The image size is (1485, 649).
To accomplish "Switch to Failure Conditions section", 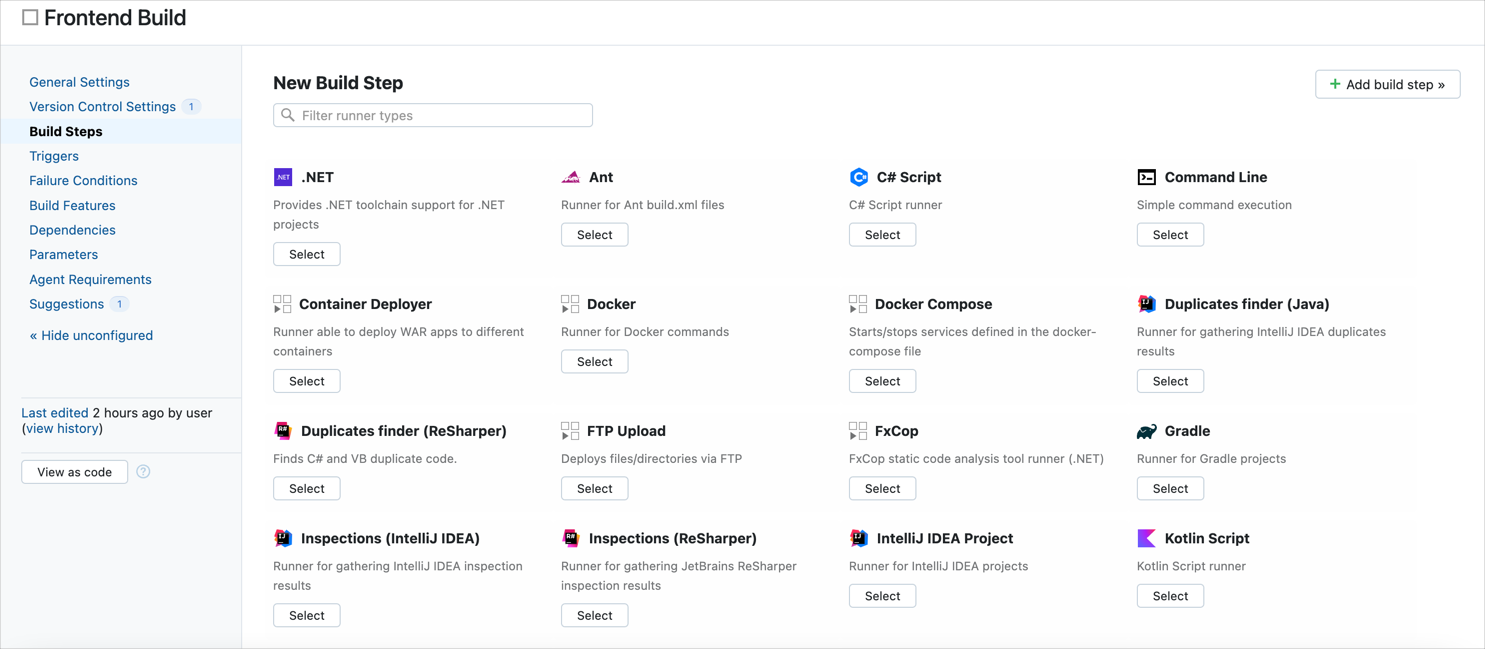I will coord(83,180).
